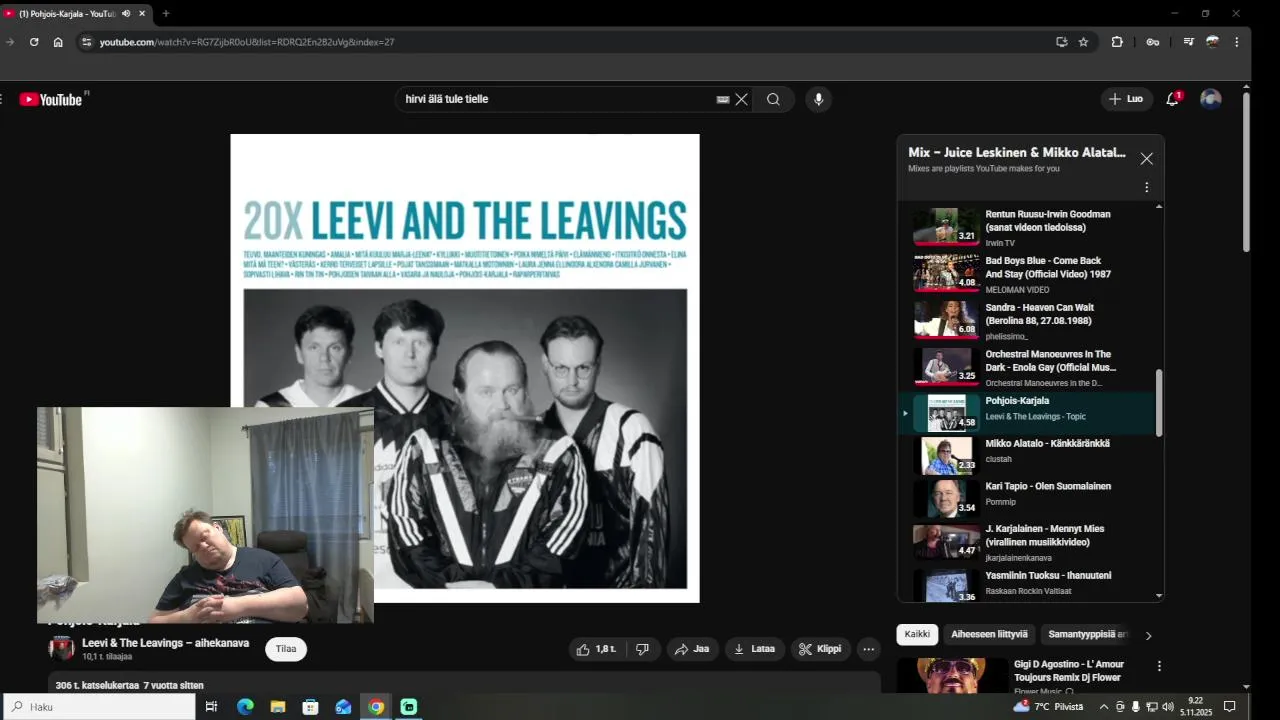Open options for Gigi D Agostino video
Screen dimensions: 1280x720
(x=1159, y=666)
